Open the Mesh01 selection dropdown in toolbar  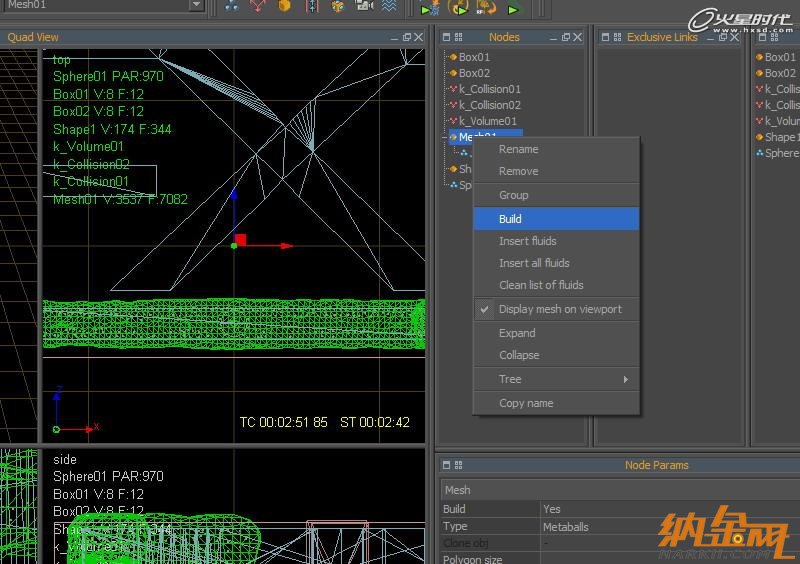[x=196, y=5]
